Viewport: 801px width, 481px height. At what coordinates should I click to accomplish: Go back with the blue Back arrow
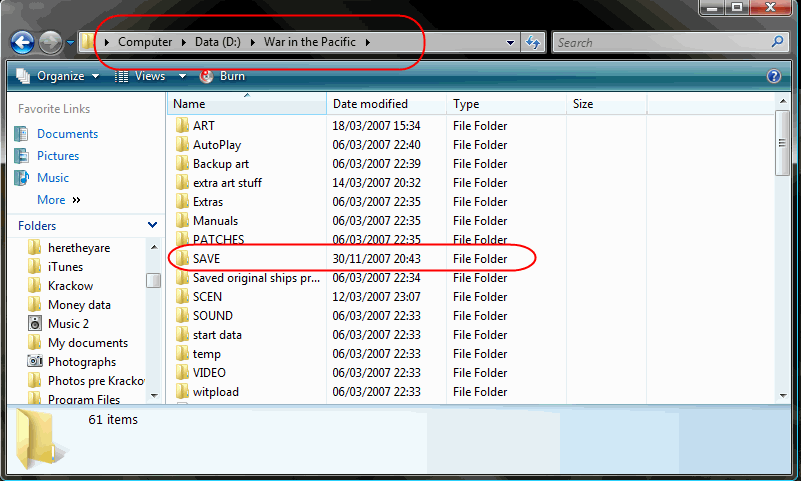click(x=22, y=42)
